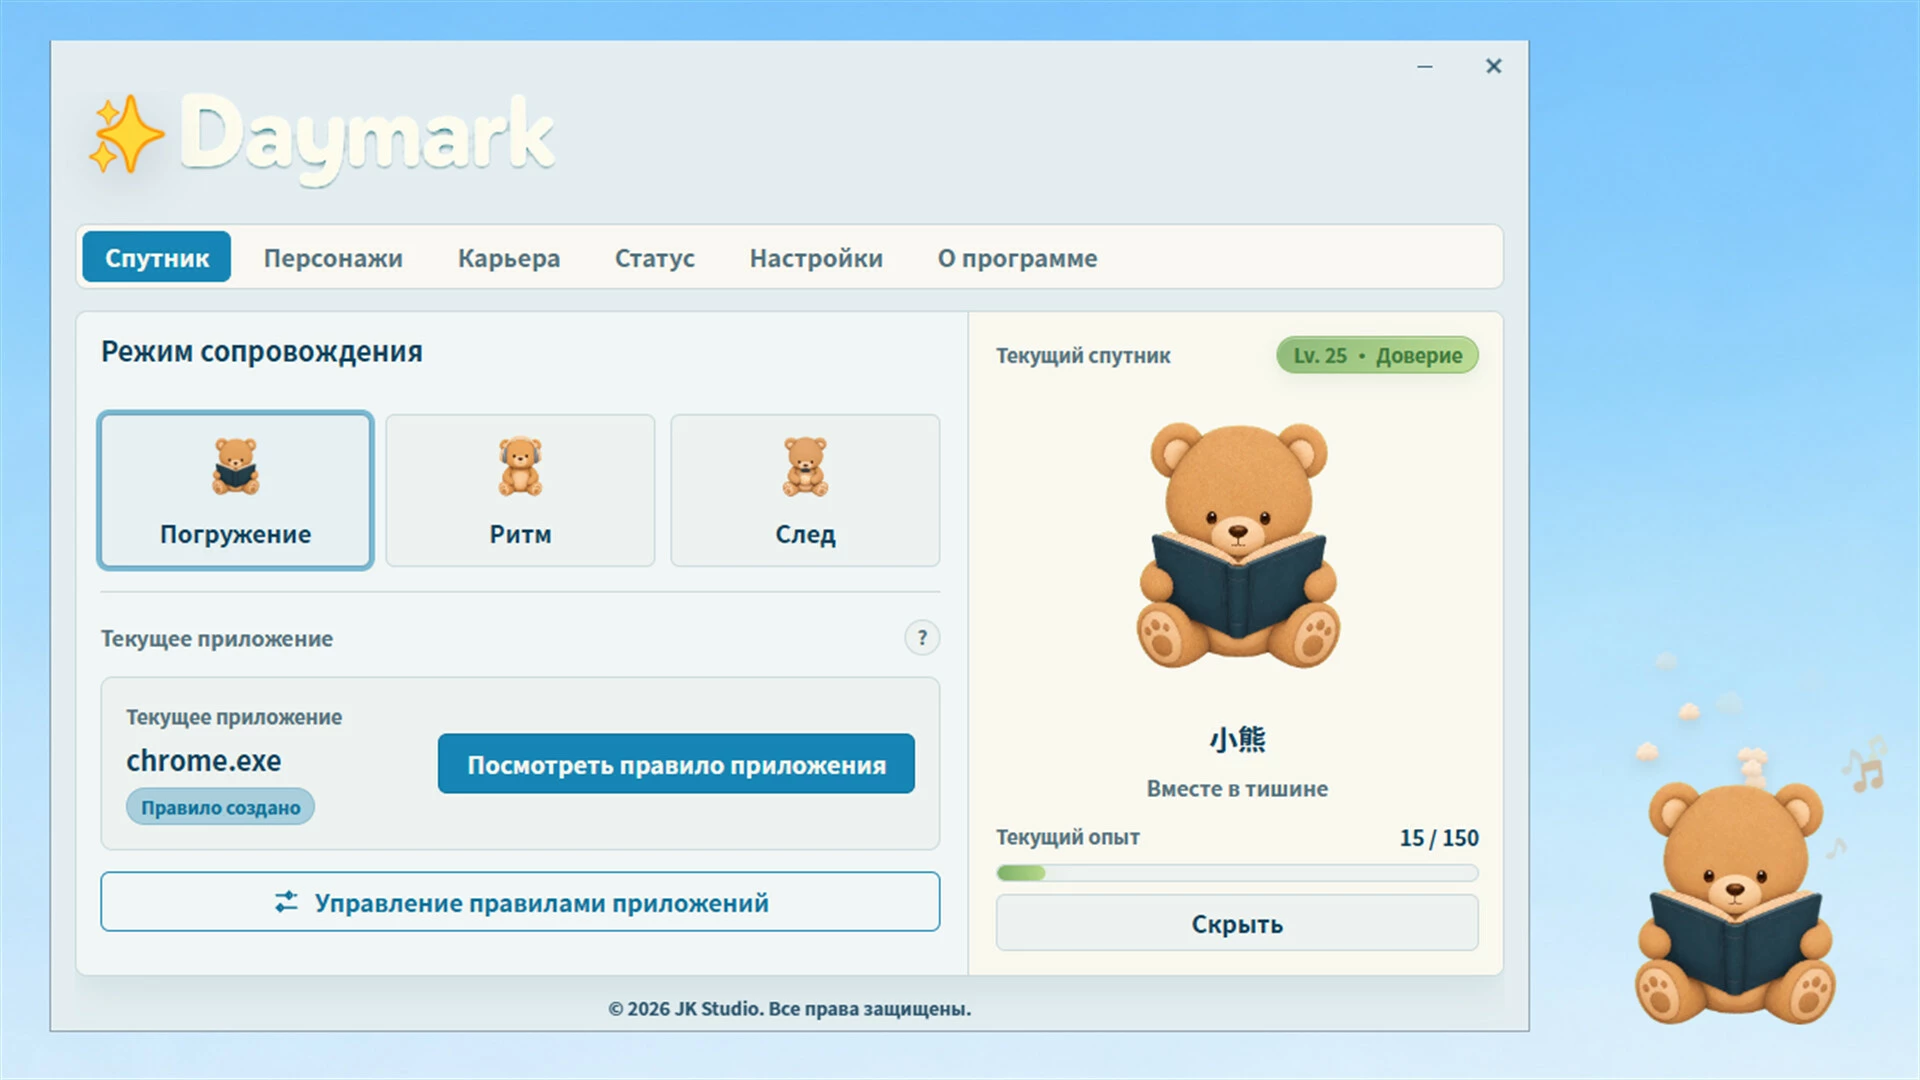This screenshot has width=1920, height=1080.
Task: Click the Правило создано status tag
Action: coord(220,807)
